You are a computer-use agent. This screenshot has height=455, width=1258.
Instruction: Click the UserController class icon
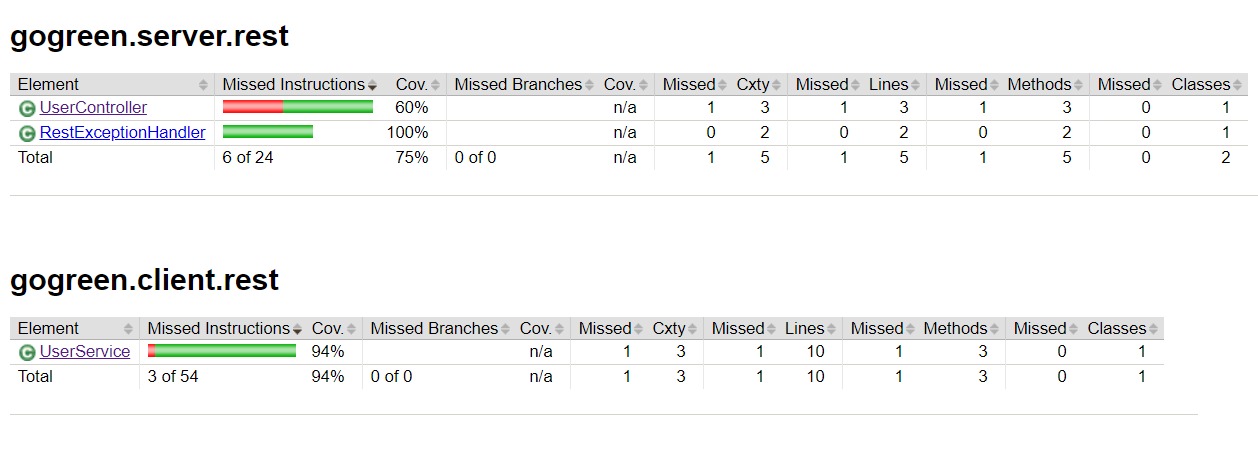point(27,108)
